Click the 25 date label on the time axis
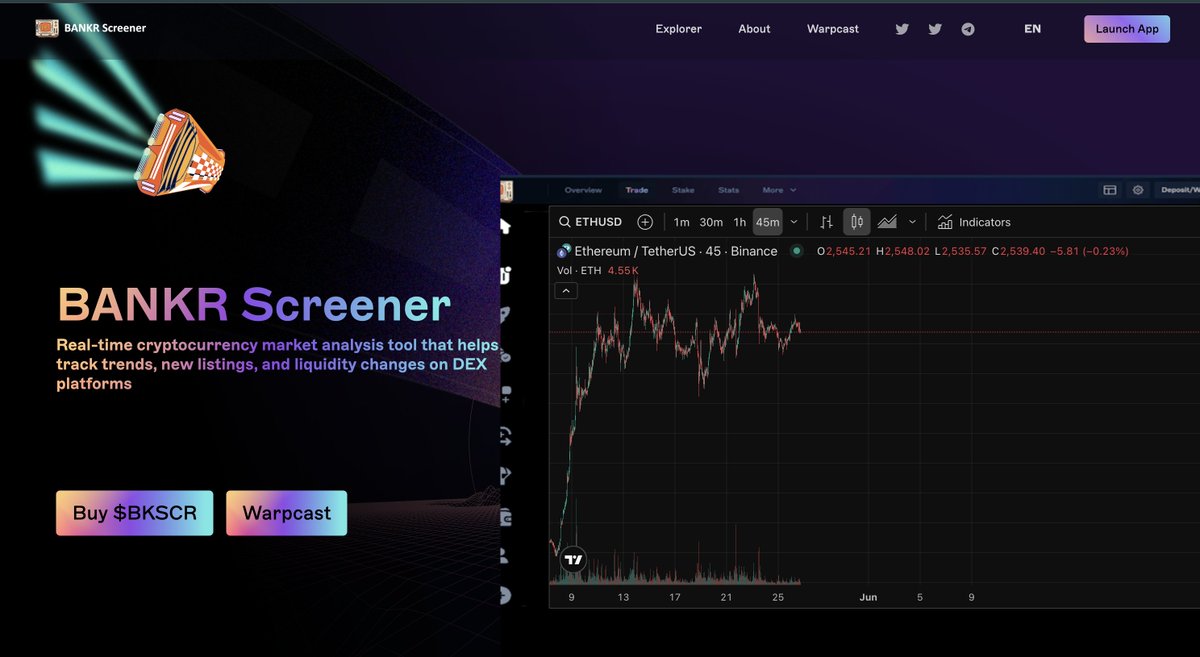 tap(780, 597)
